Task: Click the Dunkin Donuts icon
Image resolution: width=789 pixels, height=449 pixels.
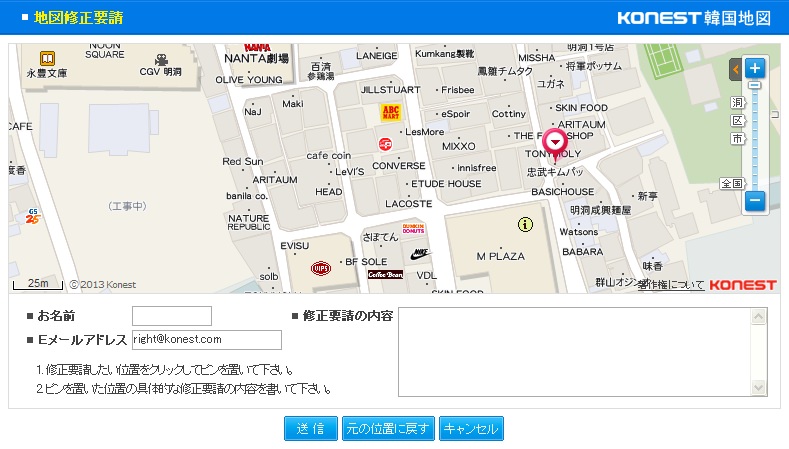Action: [x=413, y=229]
